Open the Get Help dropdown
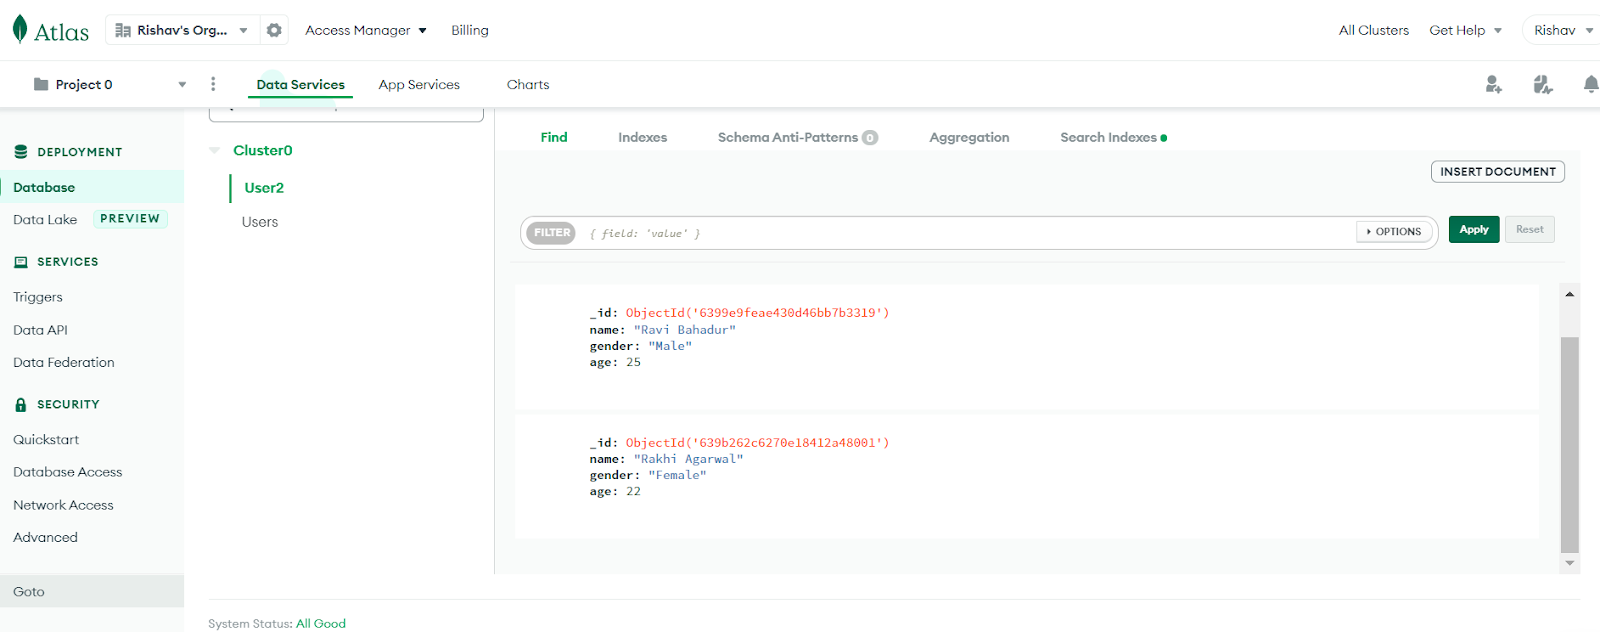 tap(1466, 30)
